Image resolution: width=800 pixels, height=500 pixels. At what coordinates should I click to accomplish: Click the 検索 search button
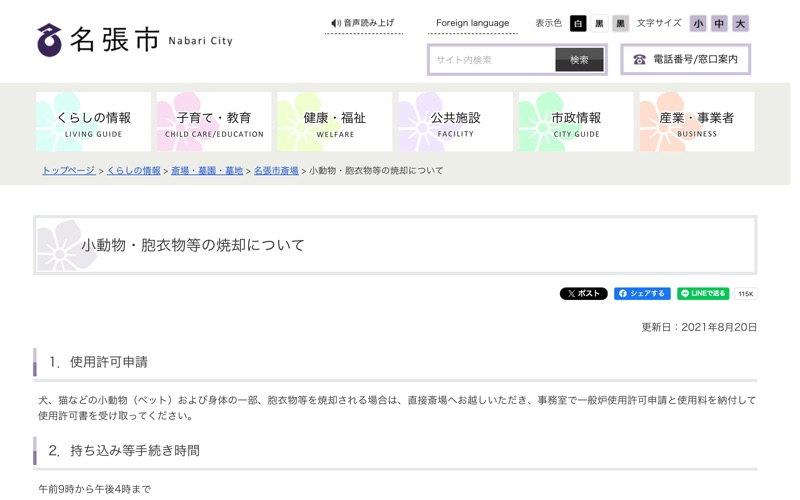tap(579, 60)
